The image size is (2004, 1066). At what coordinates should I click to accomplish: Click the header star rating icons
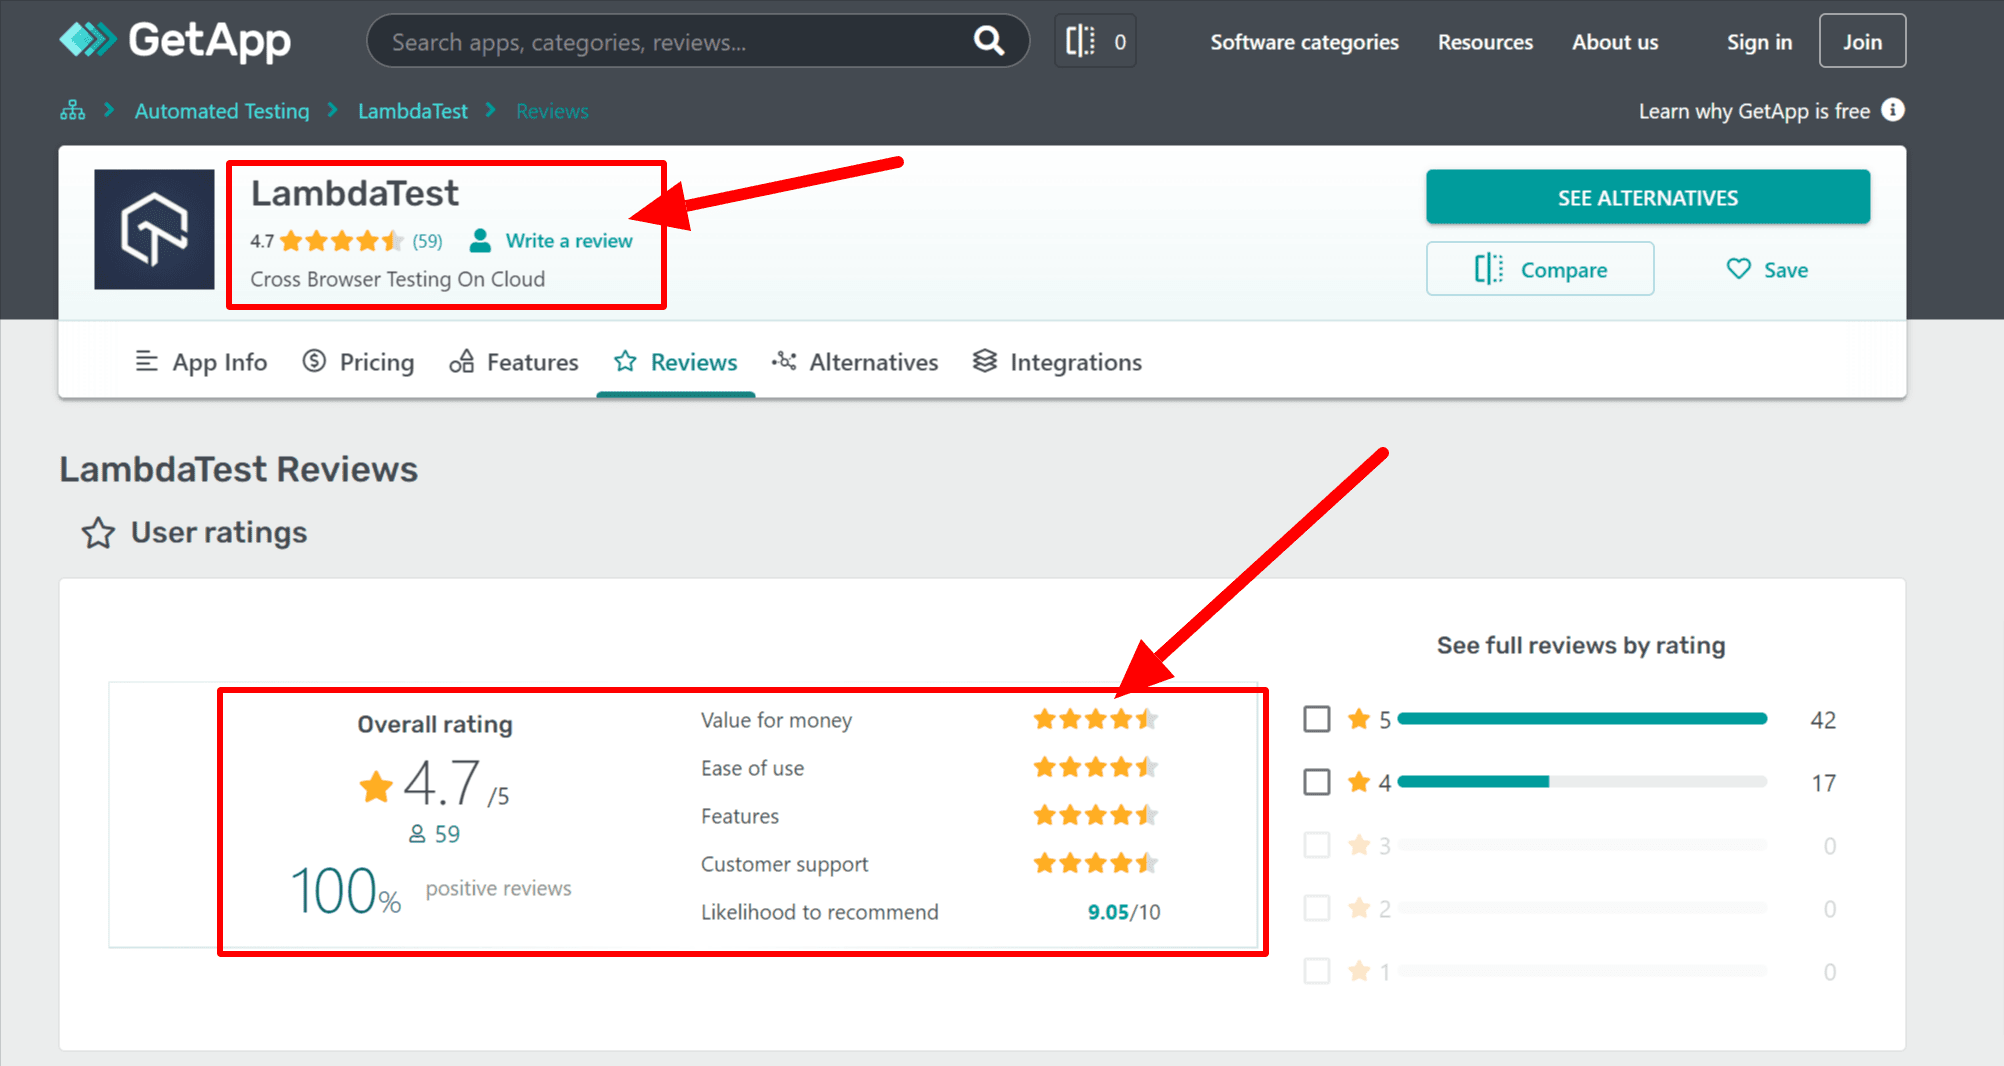tap(342, 241)
